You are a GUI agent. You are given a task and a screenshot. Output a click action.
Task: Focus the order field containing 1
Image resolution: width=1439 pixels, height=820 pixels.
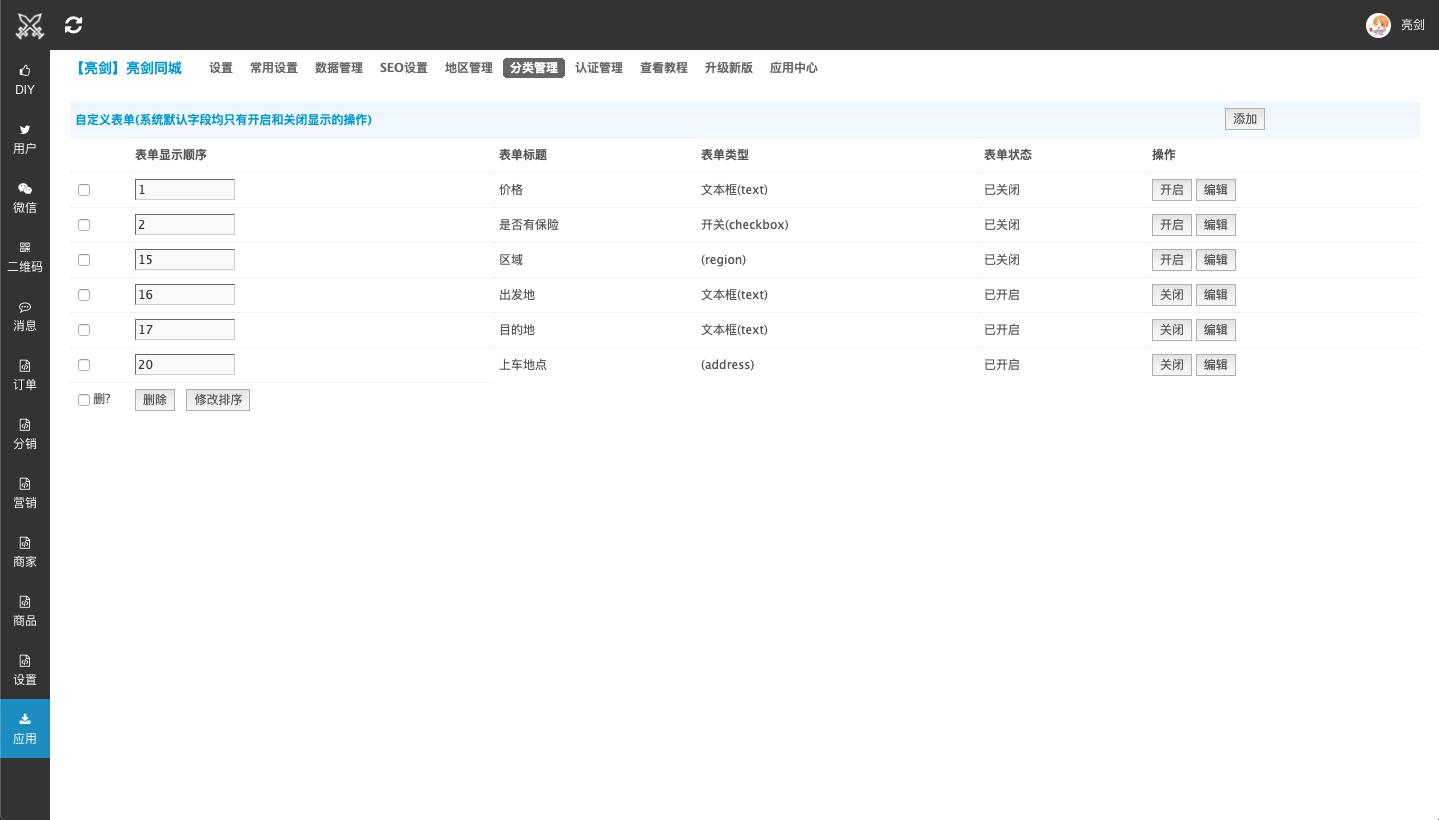tap(185, 190)
